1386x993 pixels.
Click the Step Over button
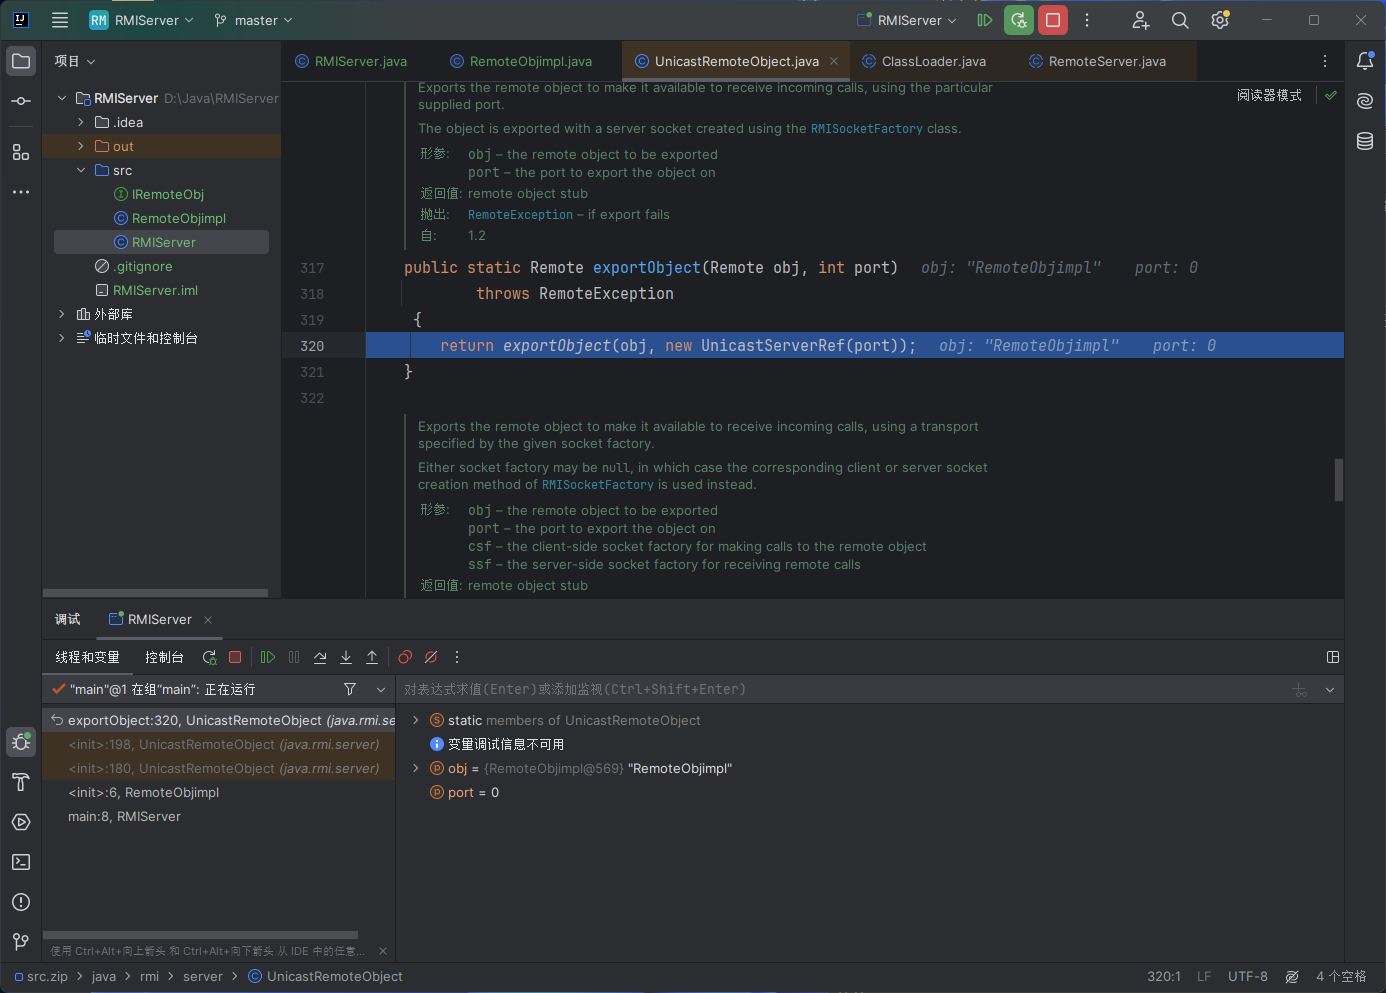320,657
